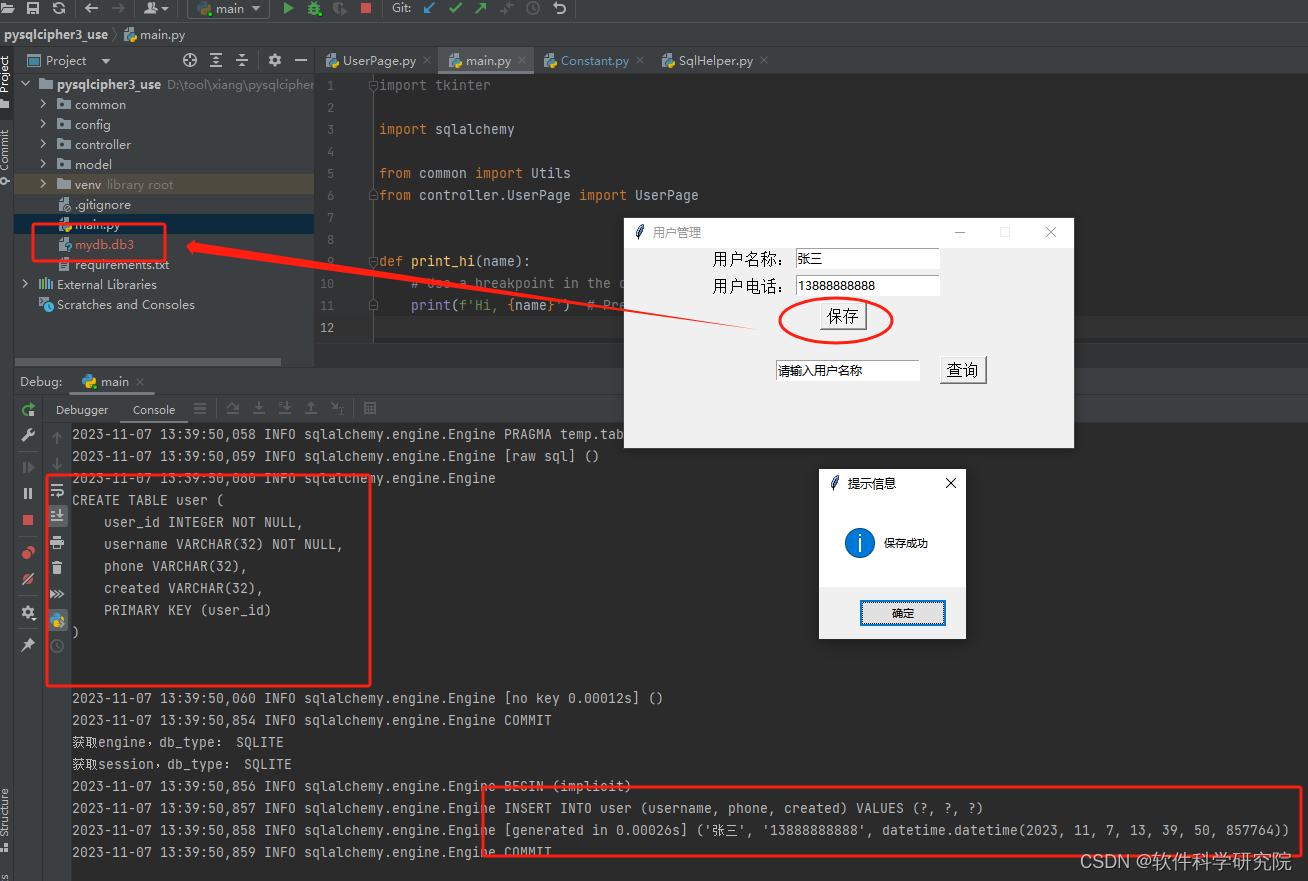The height and width of the screenshot is (881, 1308).
Task: Click the Run with Coverage icon
Action: click(x=340, y=8)
